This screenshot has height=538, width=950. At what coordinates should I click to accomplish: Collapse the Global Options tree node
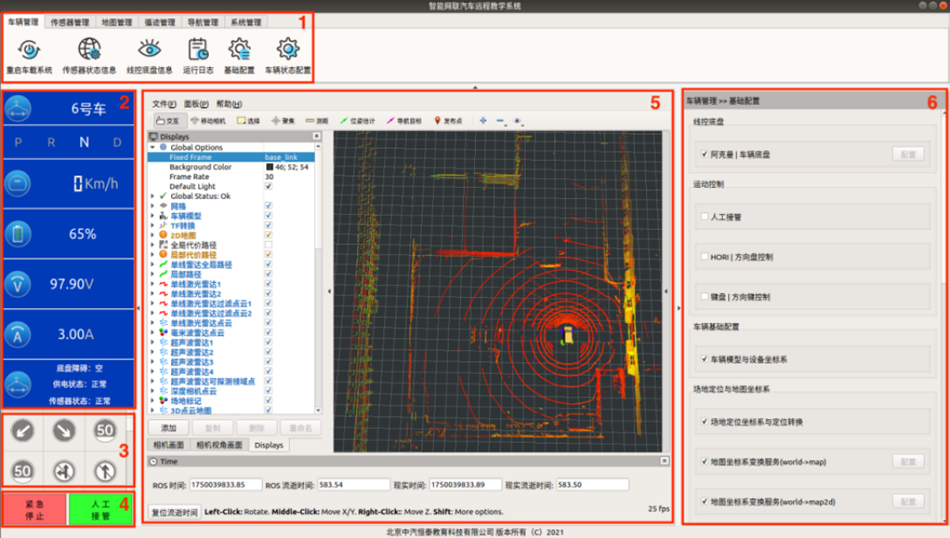tap(152, 147)
